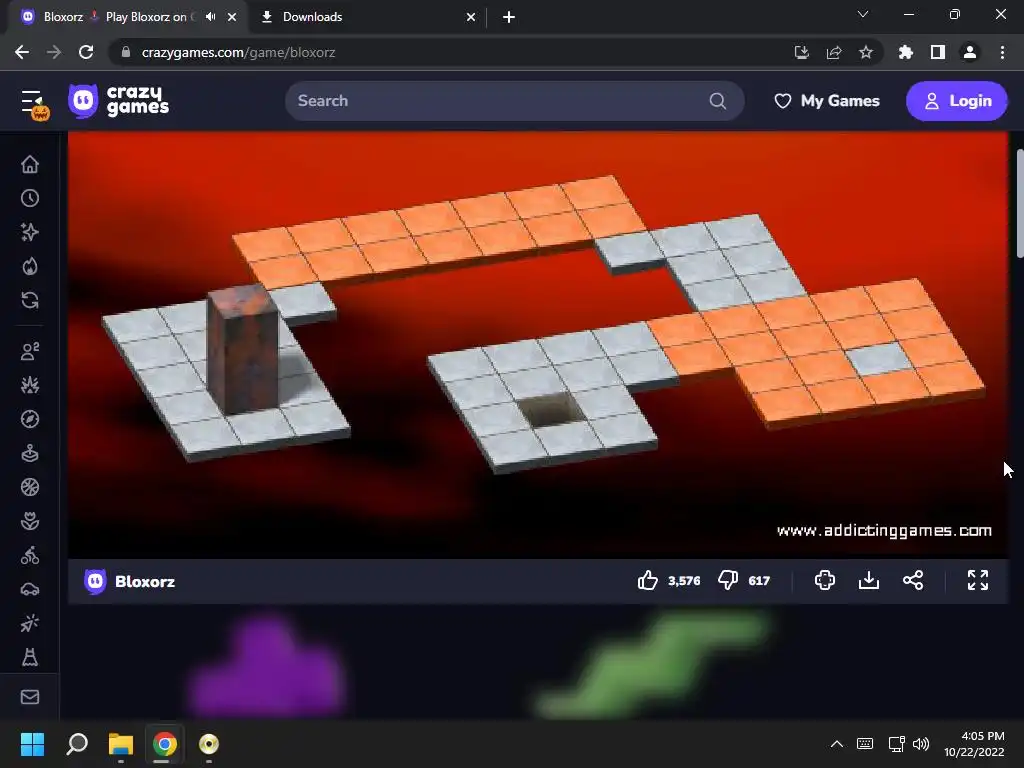Open Chrome three-dot menu
The image size is (1024, 768).
1002,52
